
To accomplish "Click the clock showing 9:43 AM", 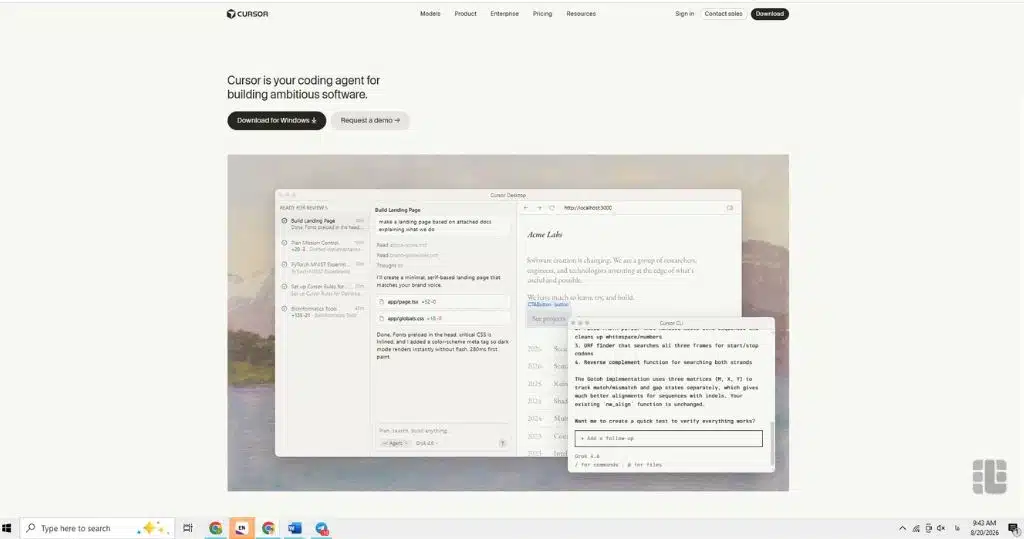I will 984,528.
